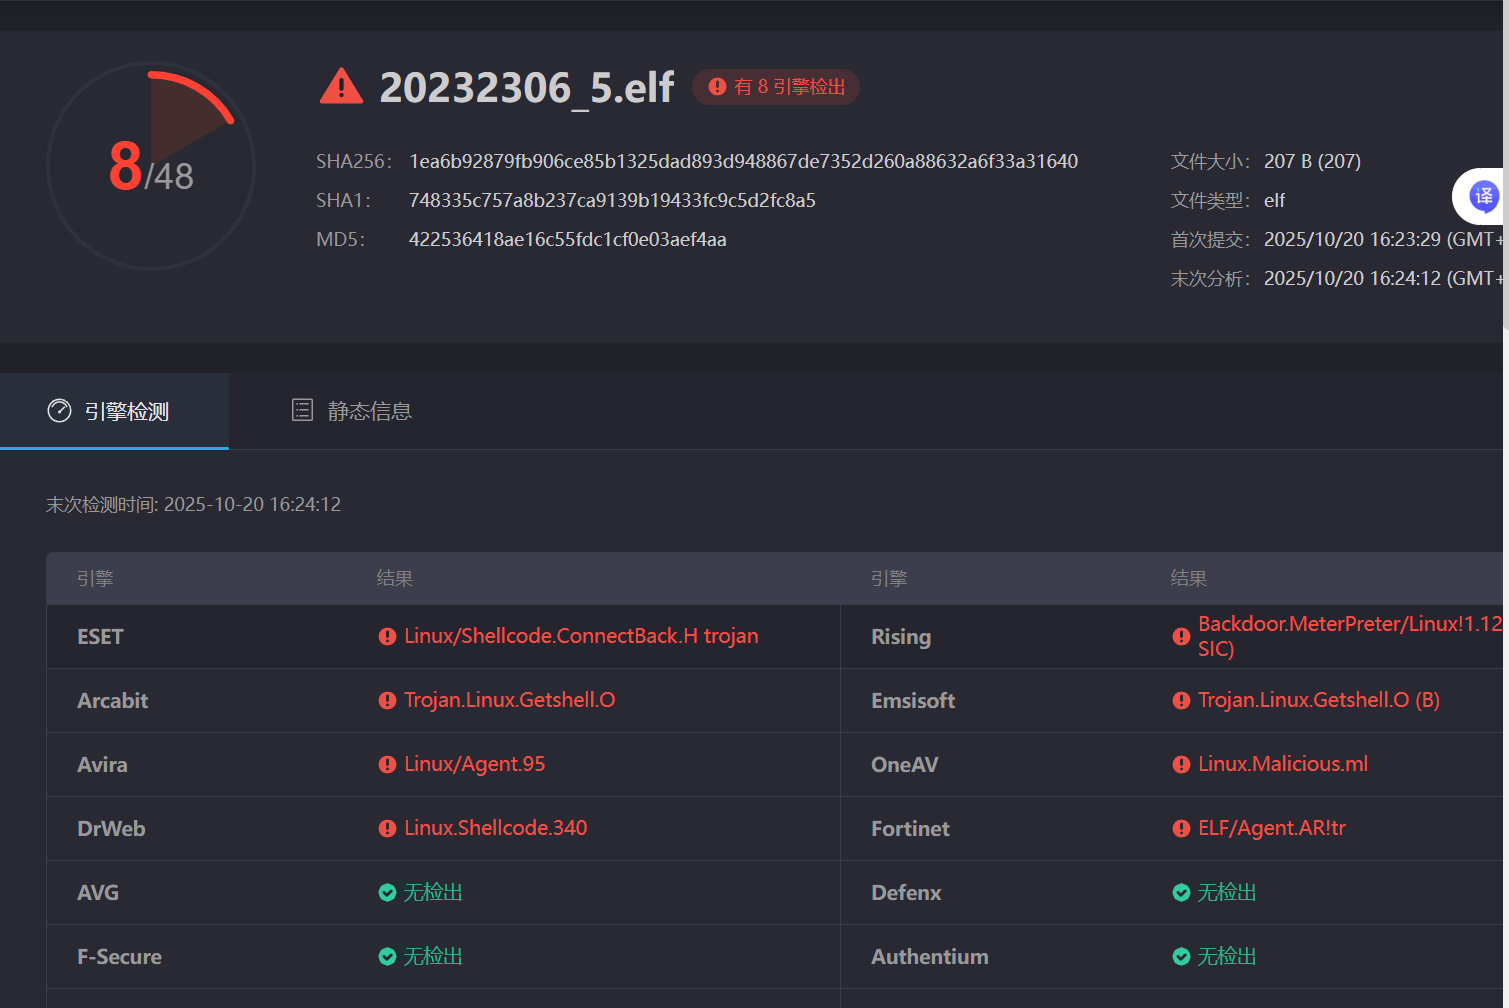Click the AVG engine name
Image resolution: width=1509 pixels, height=1008 pixels.
[x=98, y=893]
